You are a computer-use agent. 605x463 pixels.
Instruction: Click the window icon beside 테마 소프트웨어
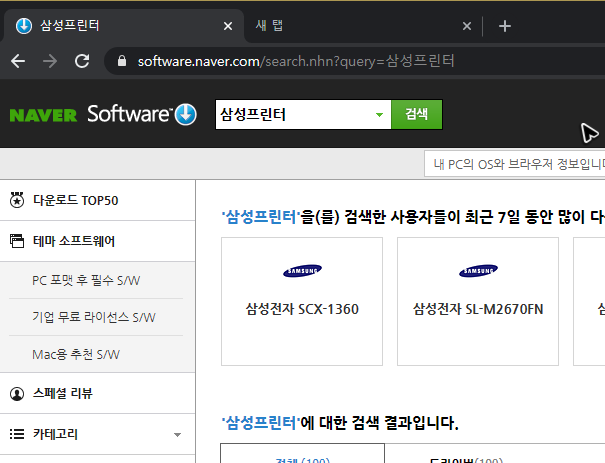point(17,241)
